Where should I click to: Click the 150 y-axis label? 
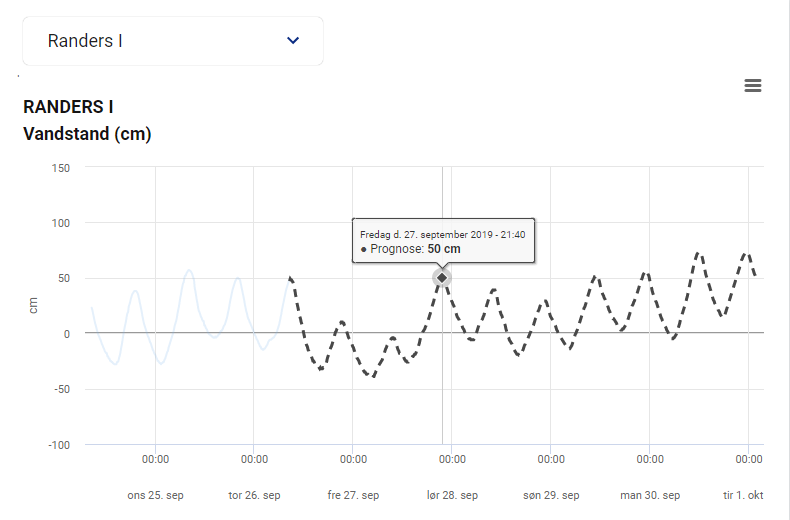60,167
